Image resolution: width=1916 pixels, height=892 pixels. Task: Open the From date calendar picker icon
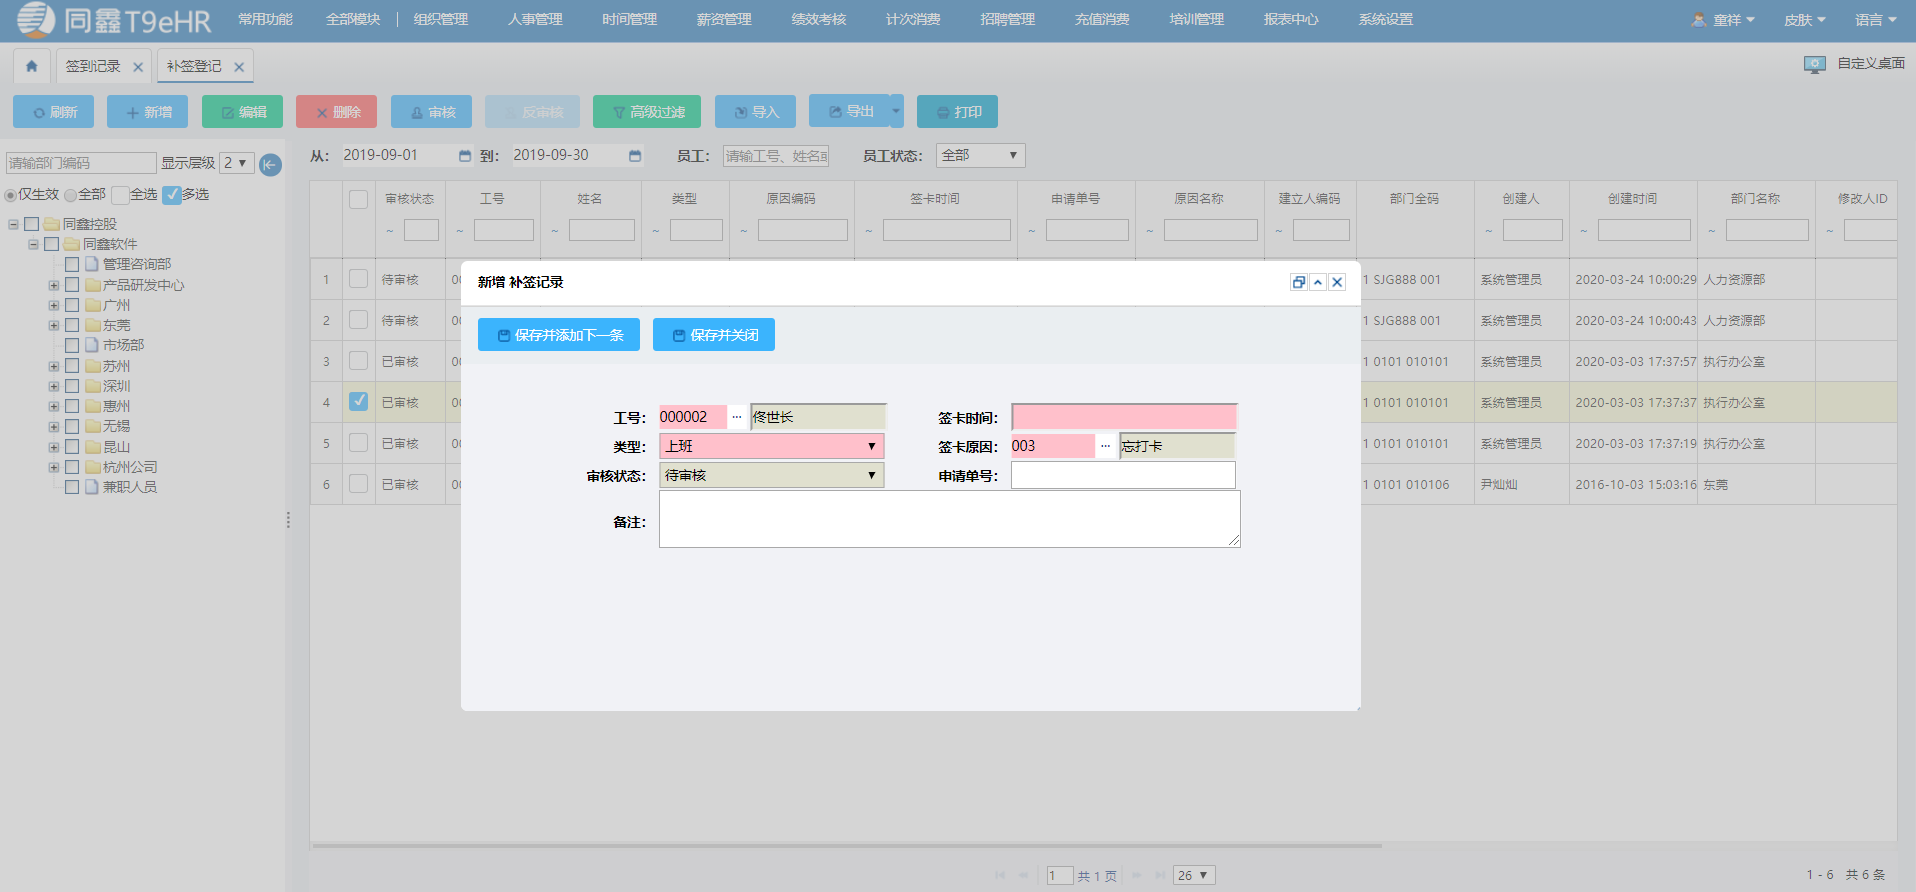(464, 156)
